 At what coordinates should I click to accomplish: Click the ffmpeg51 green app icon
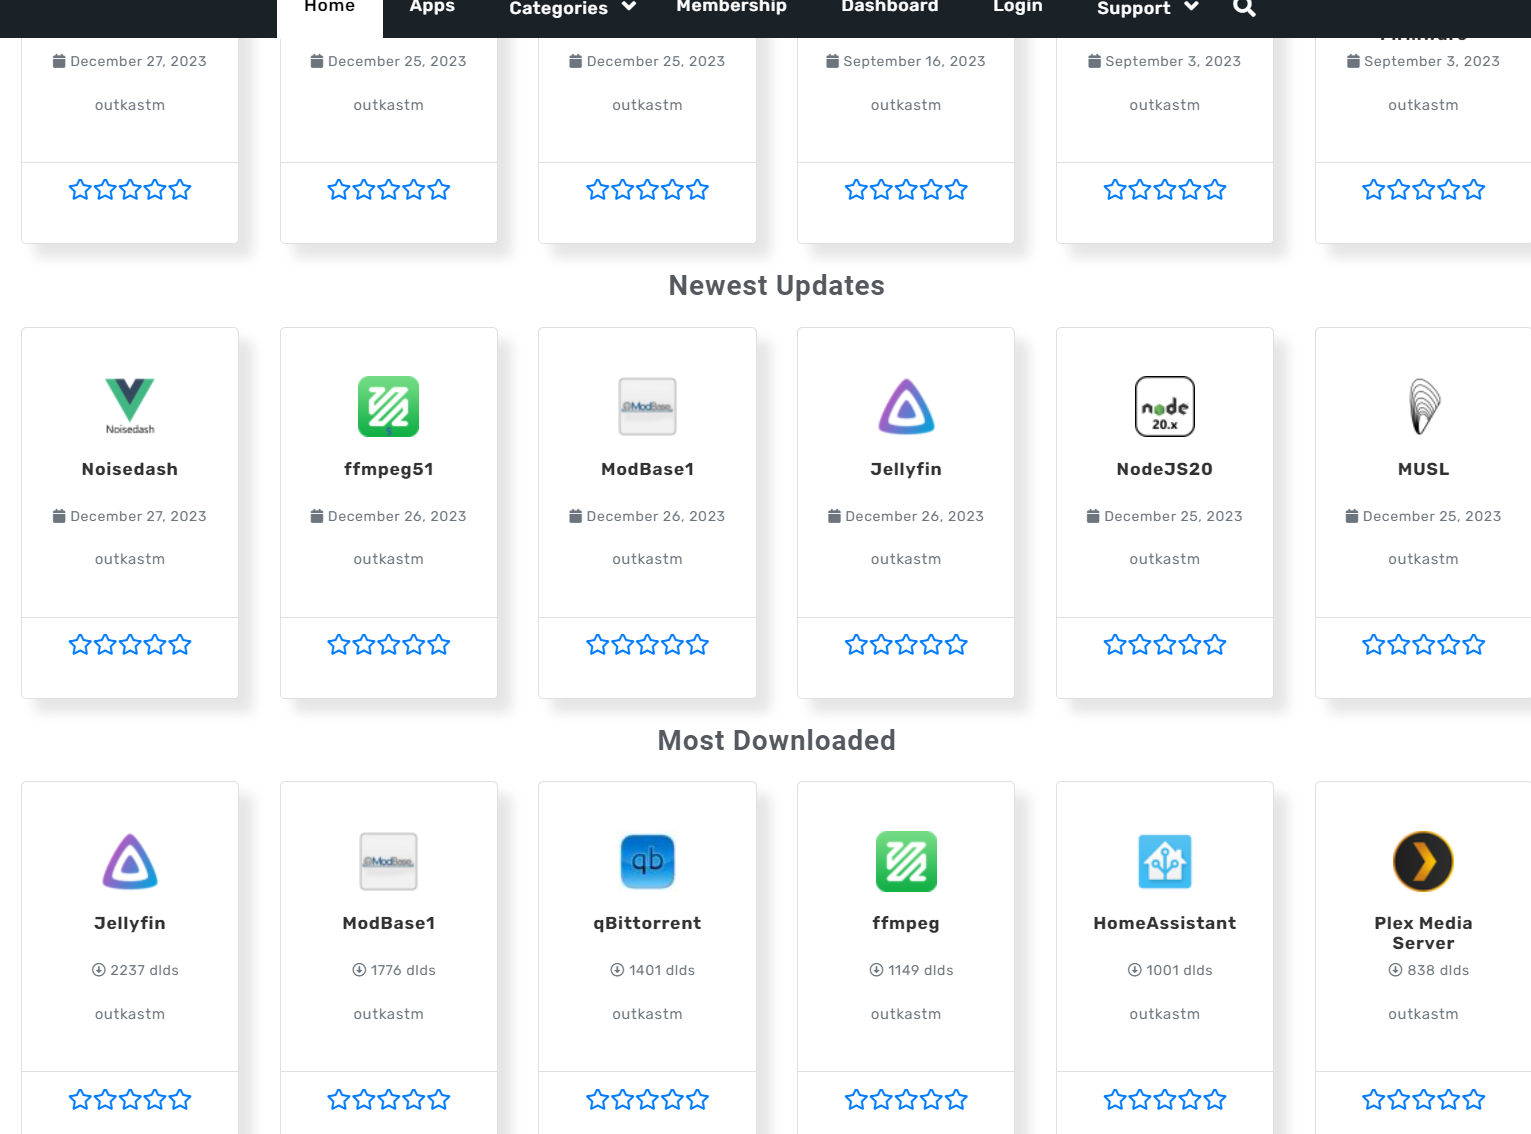point(388,406)
